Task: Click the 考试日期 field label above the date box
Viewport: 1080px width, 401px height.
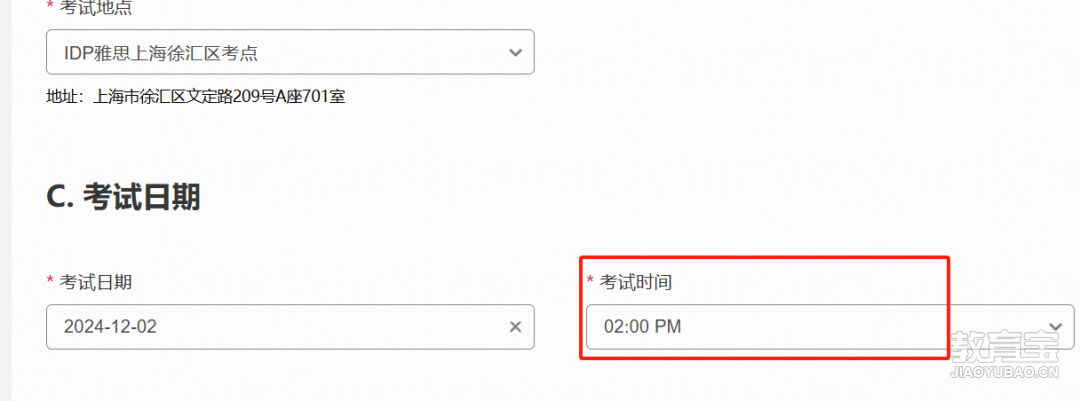Action: tap(96, 281)
